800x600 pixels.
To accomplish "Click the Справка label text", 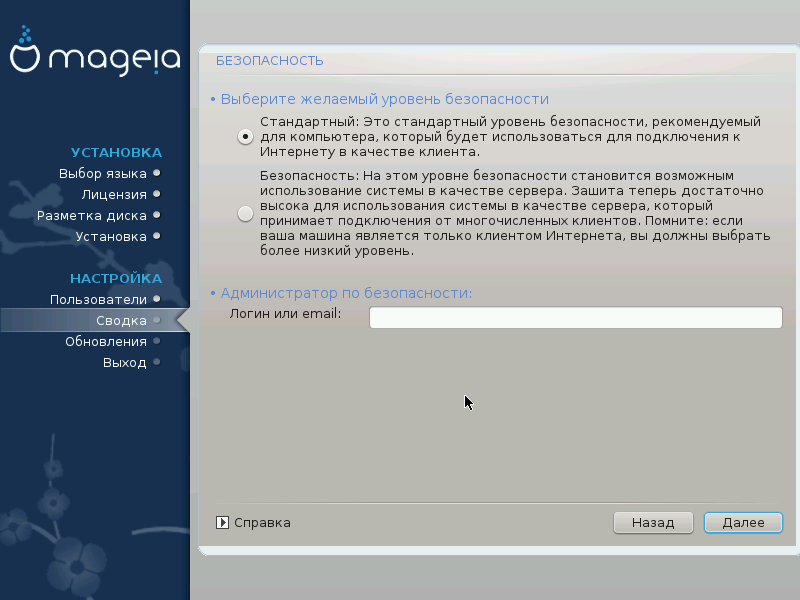I will pyautogui.click(x=262, y=522).
